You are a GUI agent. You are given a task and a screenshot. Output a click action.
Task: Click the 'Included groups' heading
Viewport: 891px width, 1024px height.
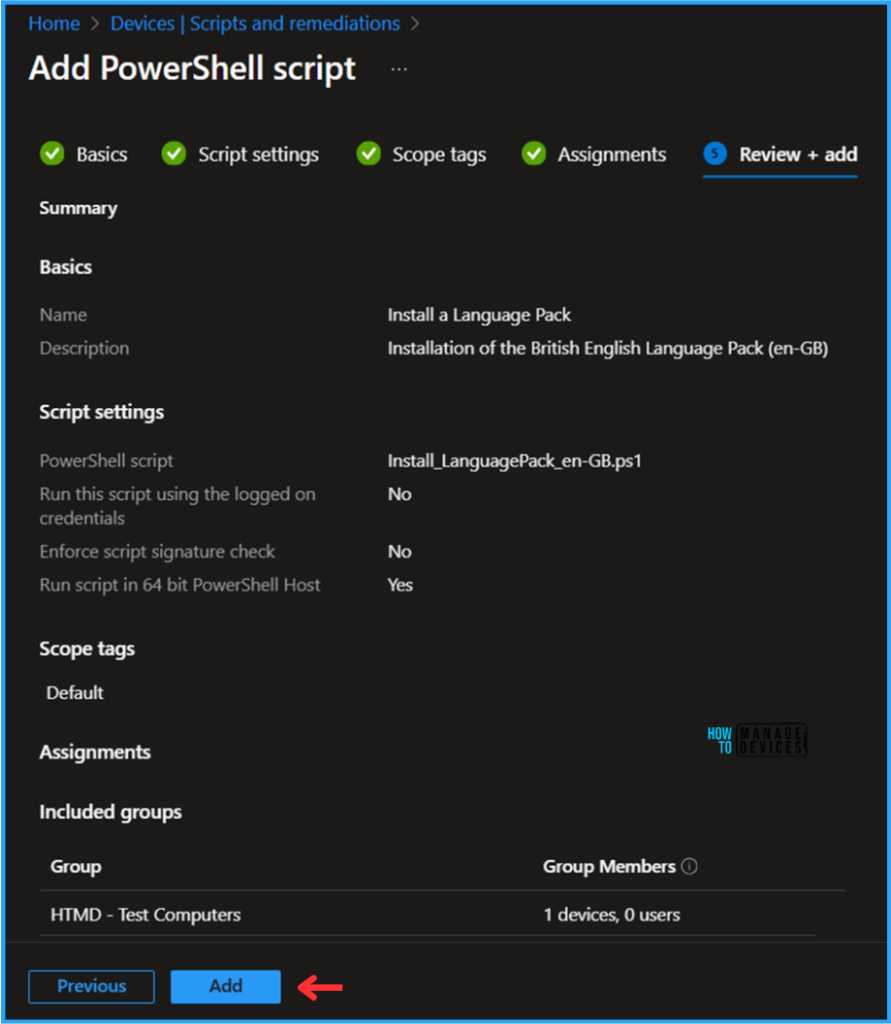click(110, 812)
